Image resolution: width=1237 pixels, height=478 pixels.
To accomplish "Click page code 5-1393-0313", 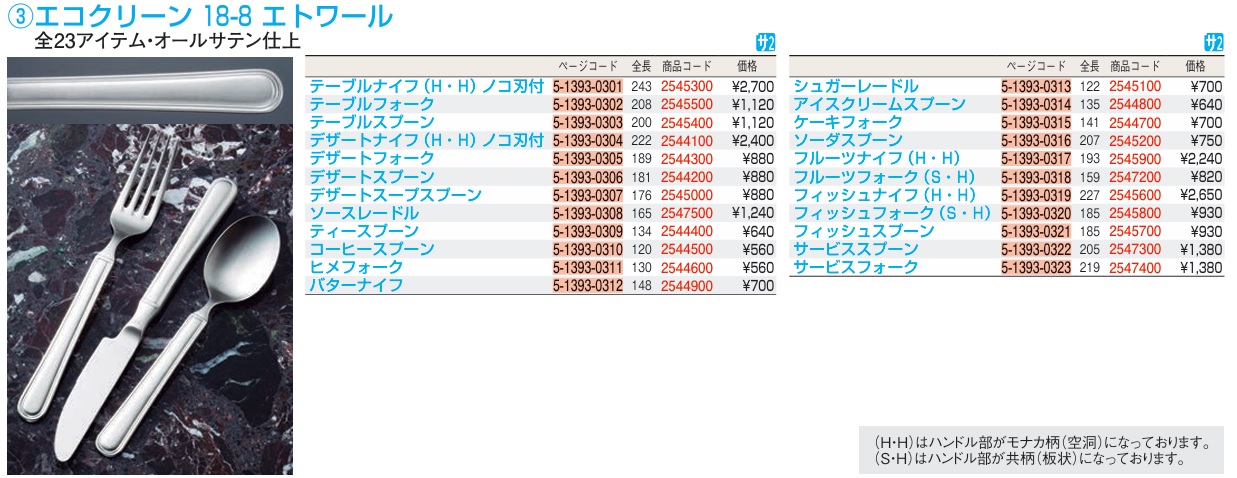I will point(1036,87).
